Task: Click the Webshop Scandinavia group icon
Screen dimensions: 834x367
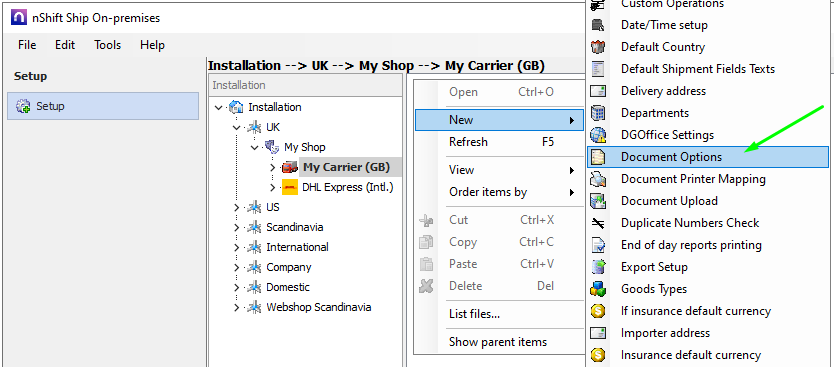Action: (x=254, y=307)
